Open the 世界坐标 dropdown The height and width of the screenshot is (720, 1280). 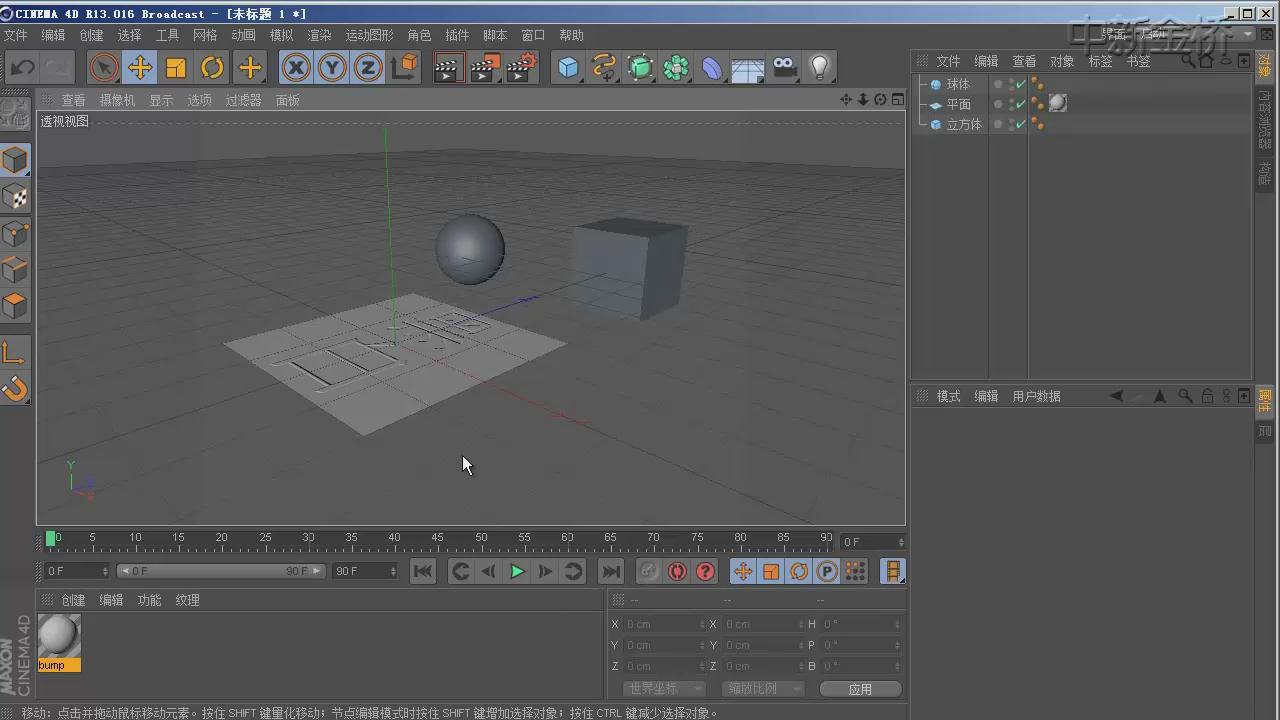[x=665, y=689]
